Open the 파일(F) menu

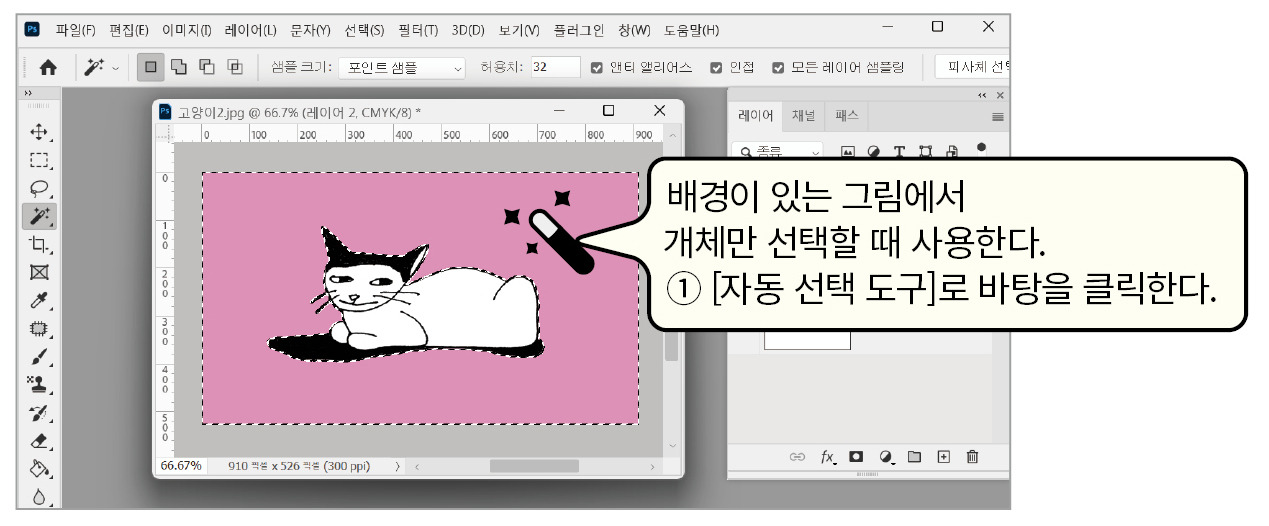pyautogui.click(x=76, y=30)
